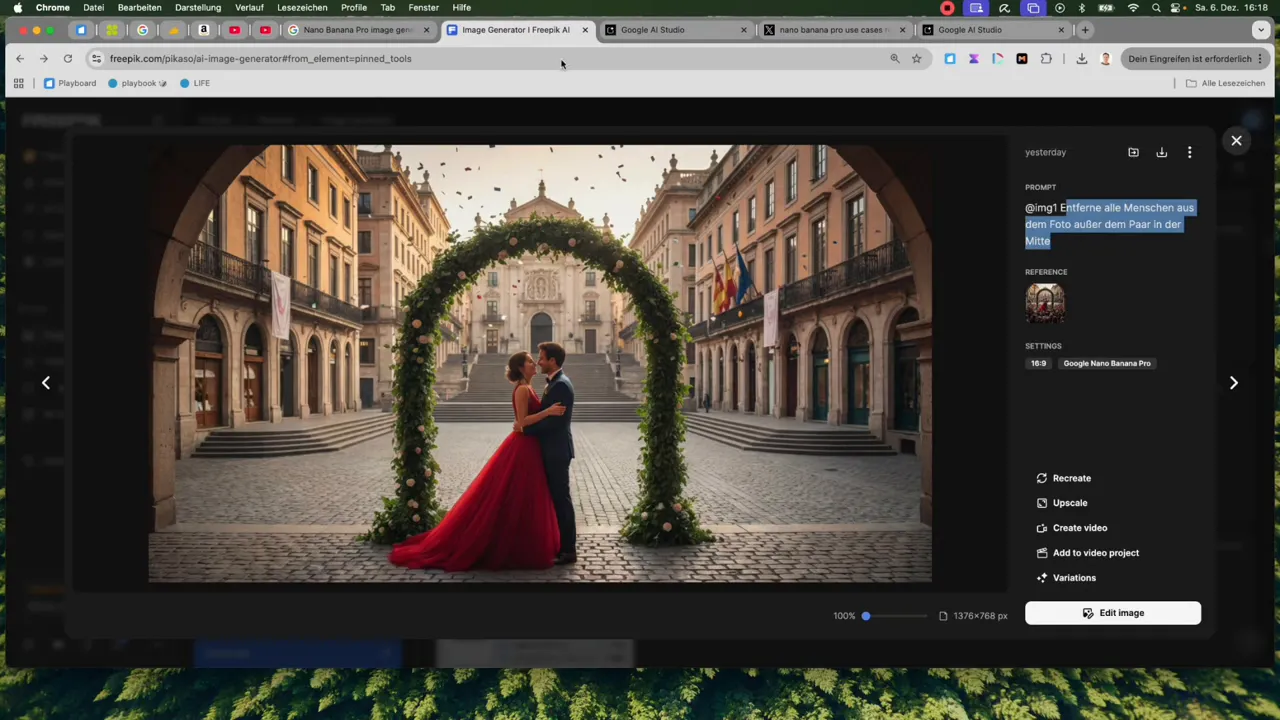This screenshot has height=720, width=1280.
Task: Click the download icon for this image
Action: (x=1161, y=152)
